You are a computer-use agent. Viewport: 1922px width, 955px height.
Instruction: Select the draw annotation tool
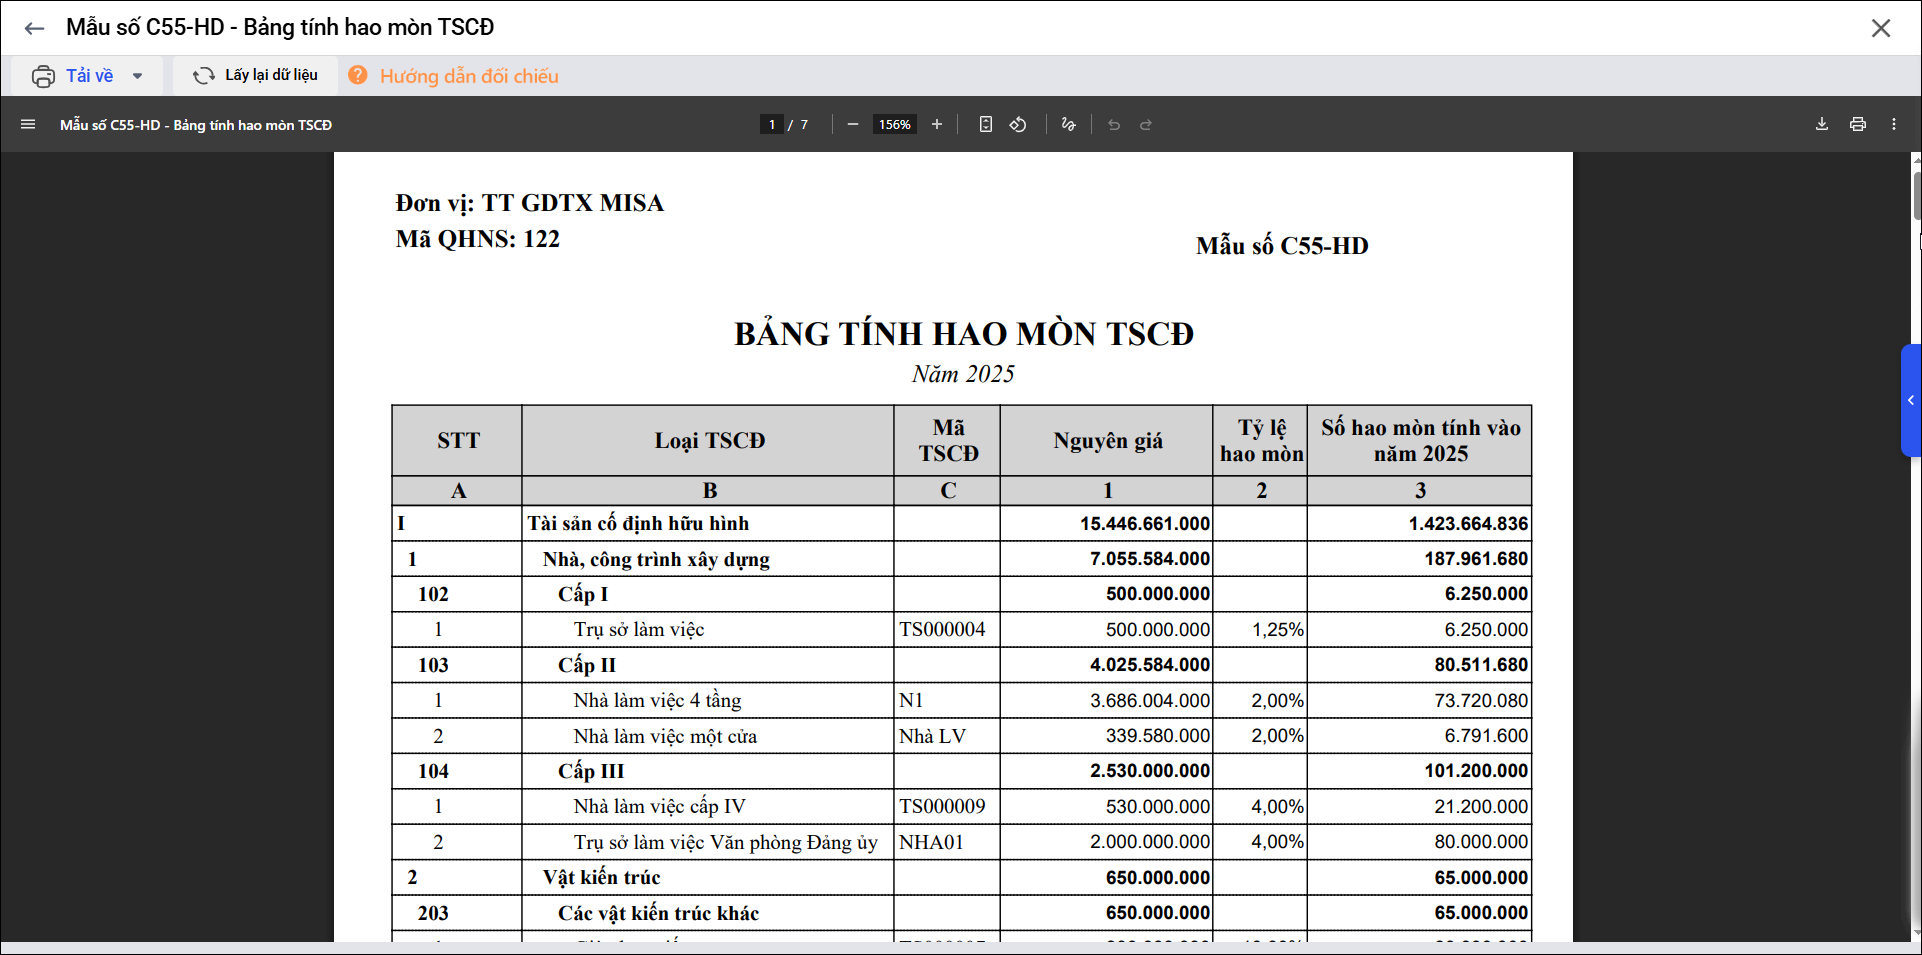coord(1068,125)
